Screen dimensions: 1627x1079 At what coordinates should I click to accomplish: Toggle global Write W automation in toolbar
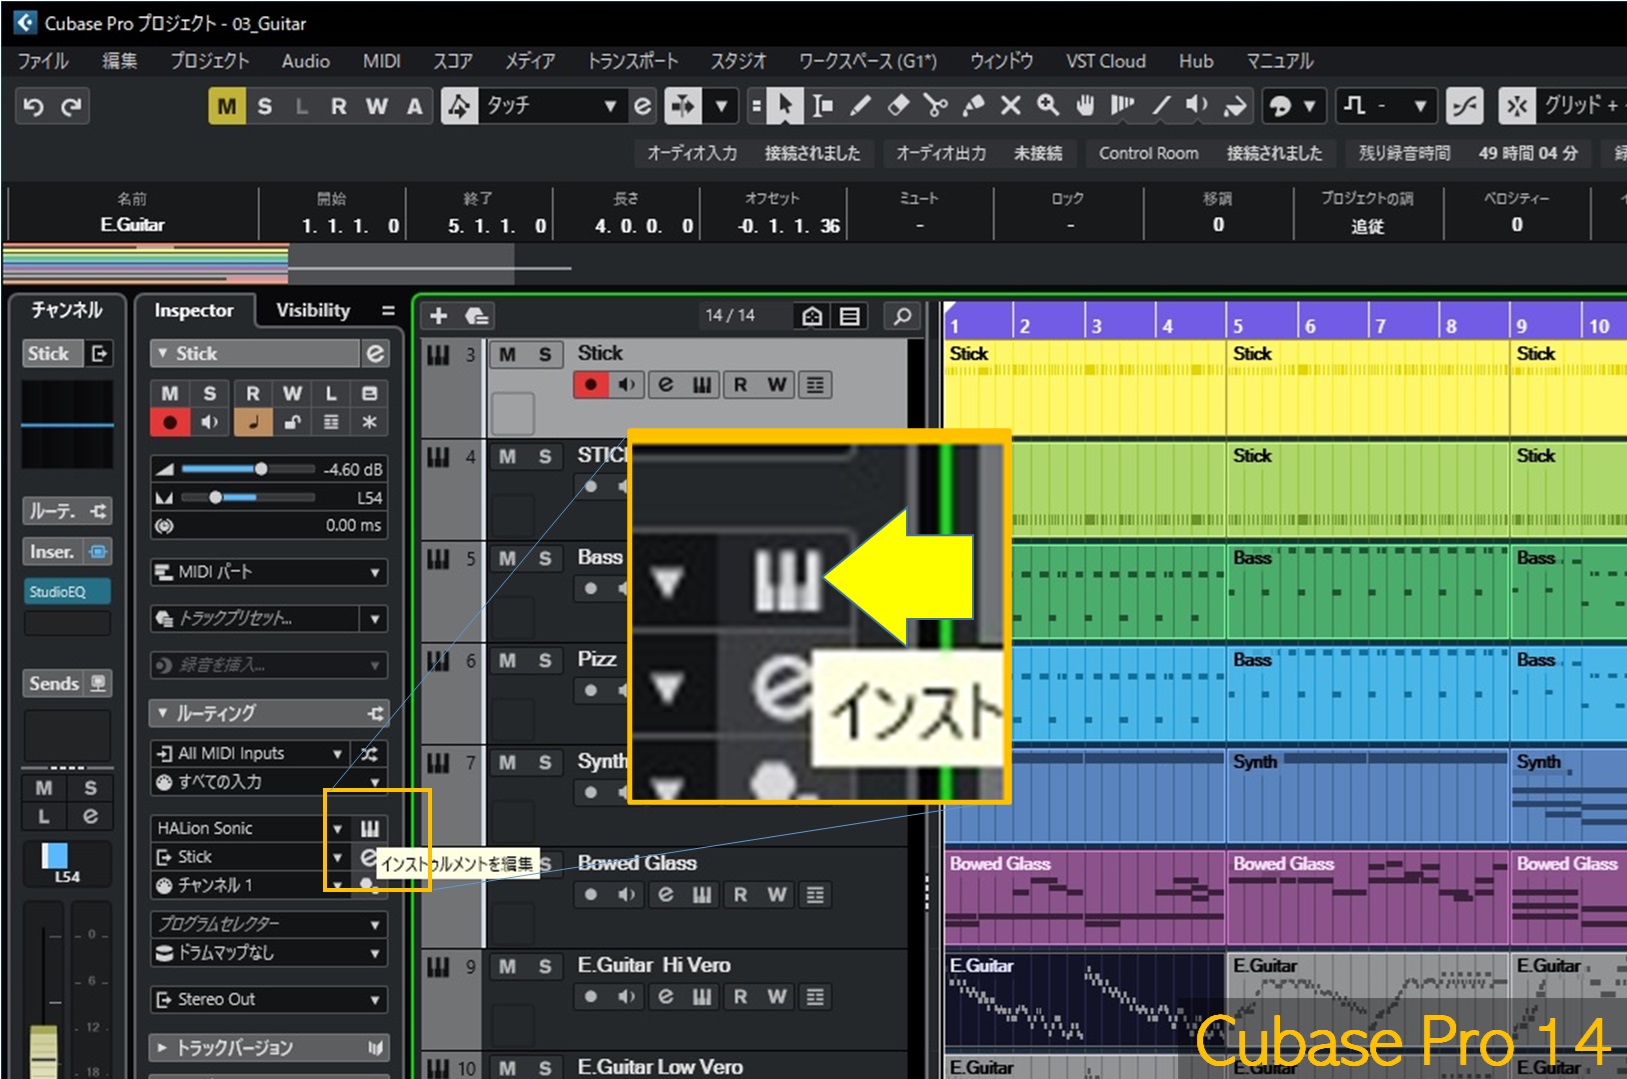click(377, 106)
